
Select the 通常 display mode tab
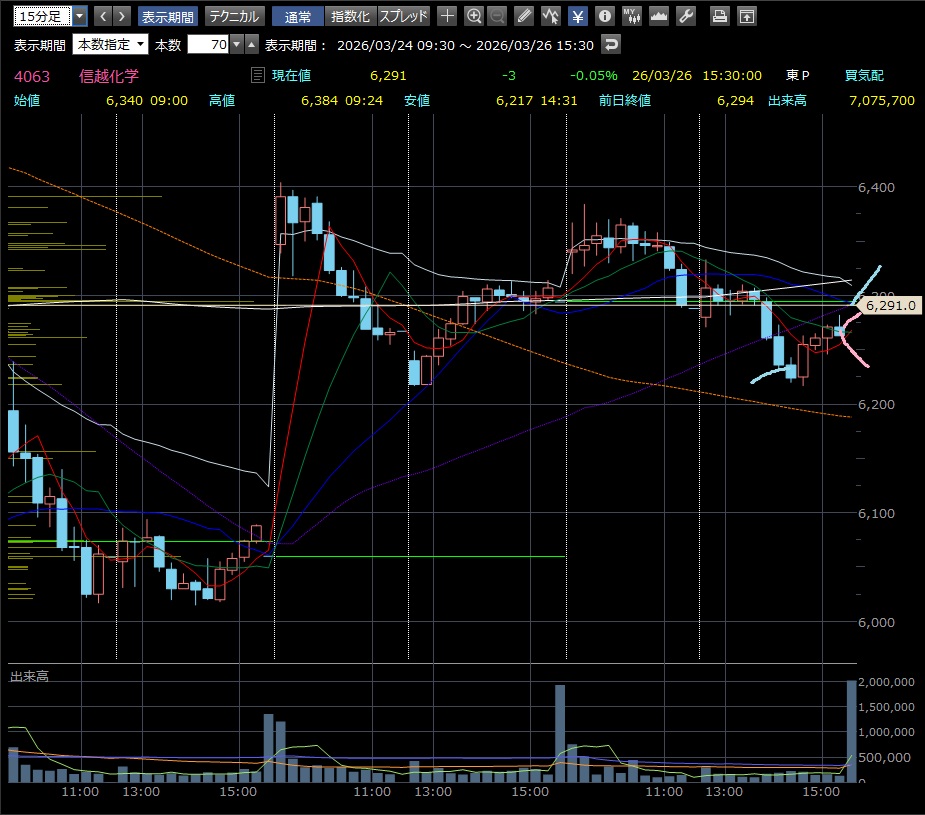pos(297,16)
